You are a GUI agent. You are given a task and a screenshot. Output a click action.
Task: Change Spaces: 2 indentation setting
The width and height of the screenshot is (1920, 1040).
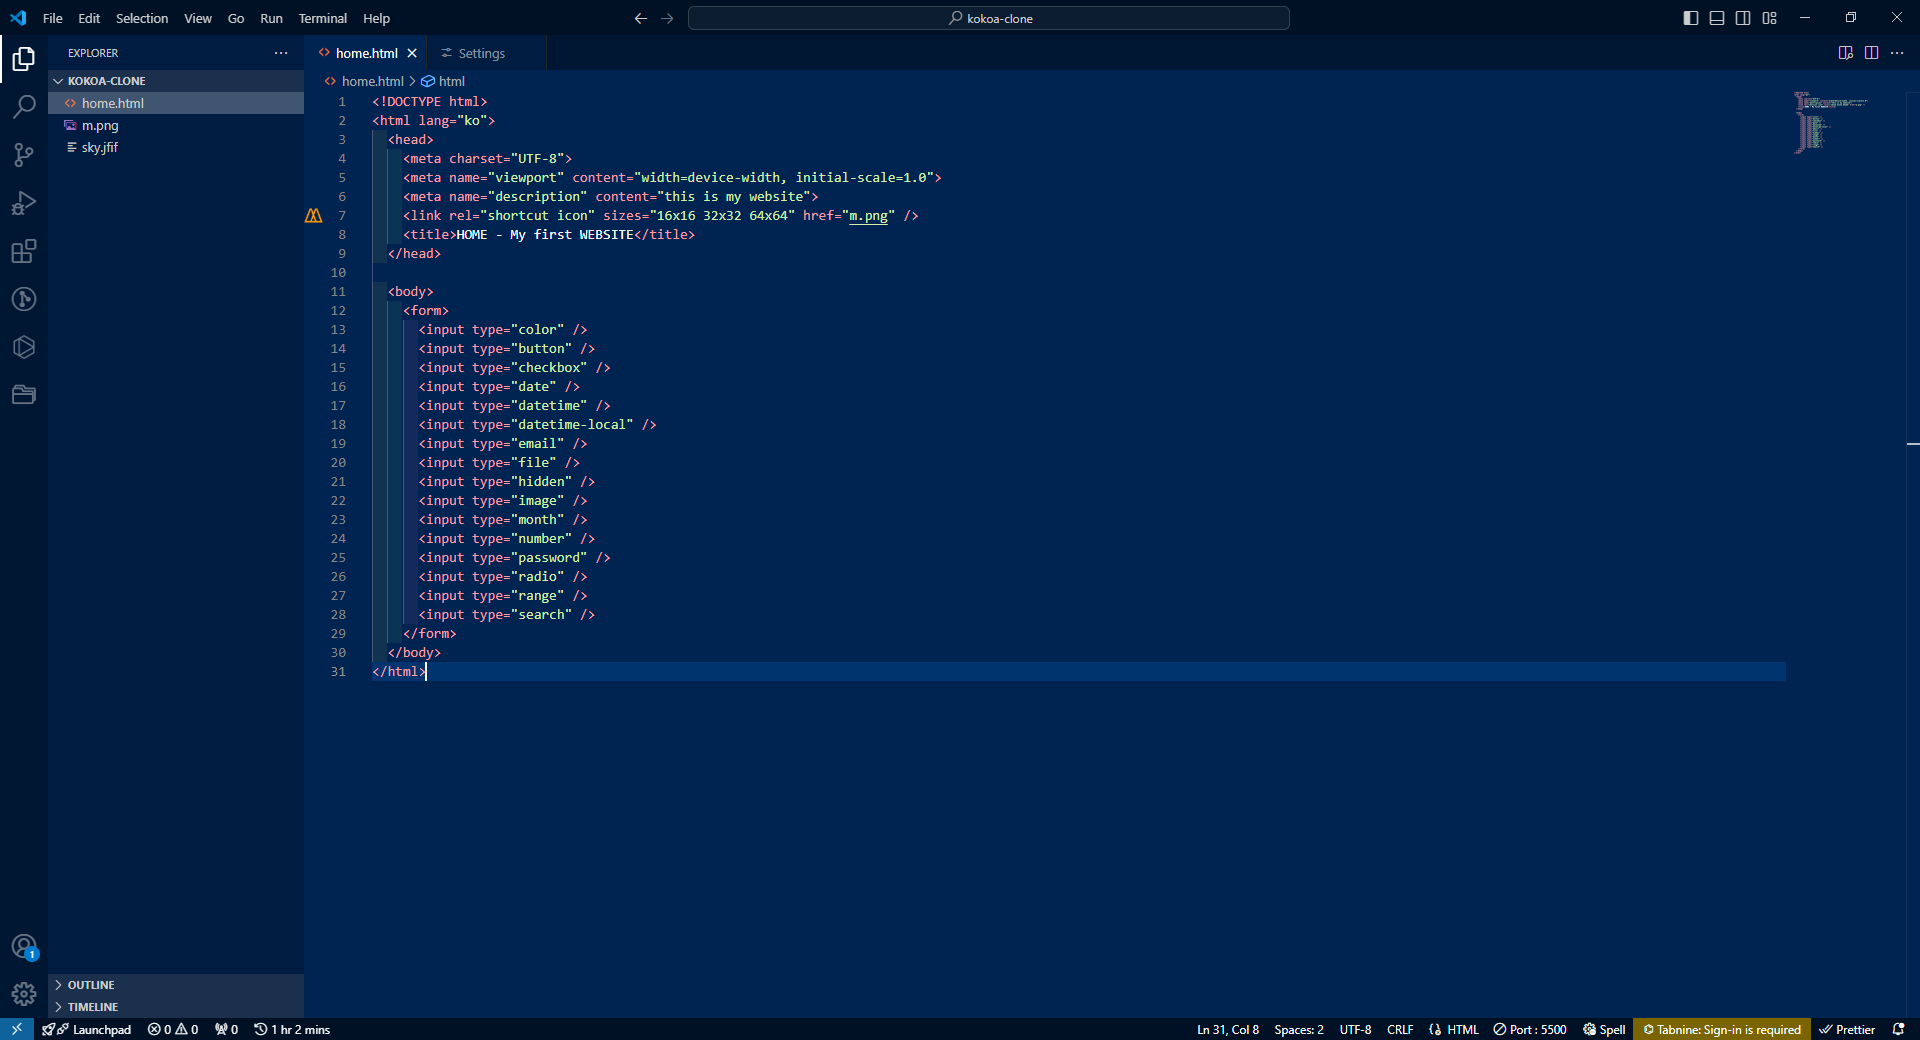point(1298,1029)
